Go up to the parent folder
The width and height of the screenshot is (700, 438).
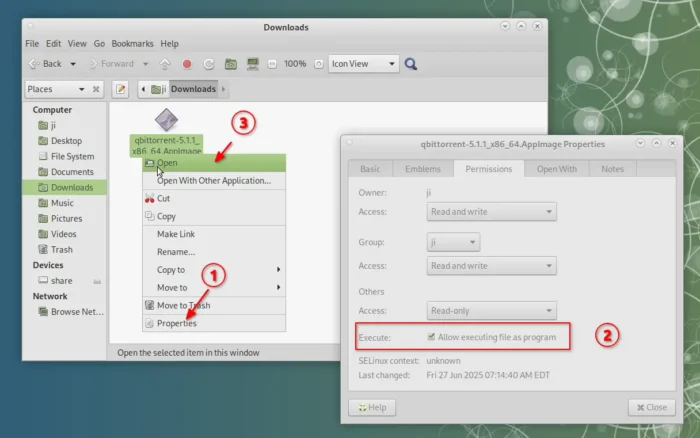click(165, 64)
